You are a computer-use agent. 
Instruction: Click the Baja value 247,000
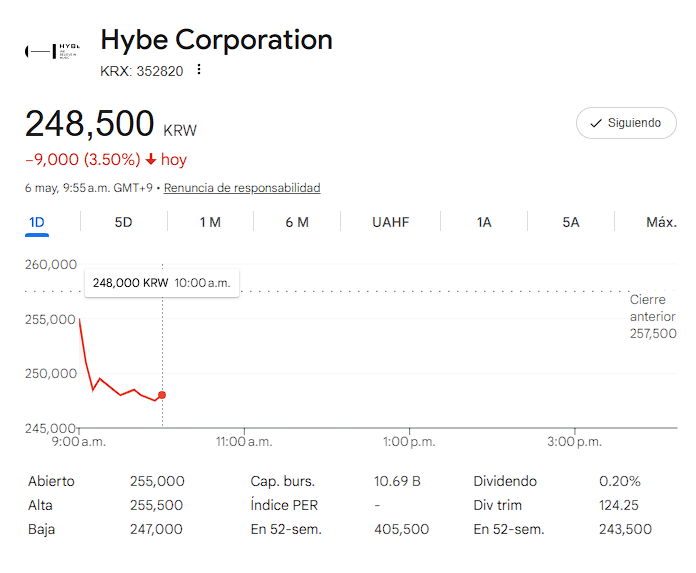click(156, 529)
